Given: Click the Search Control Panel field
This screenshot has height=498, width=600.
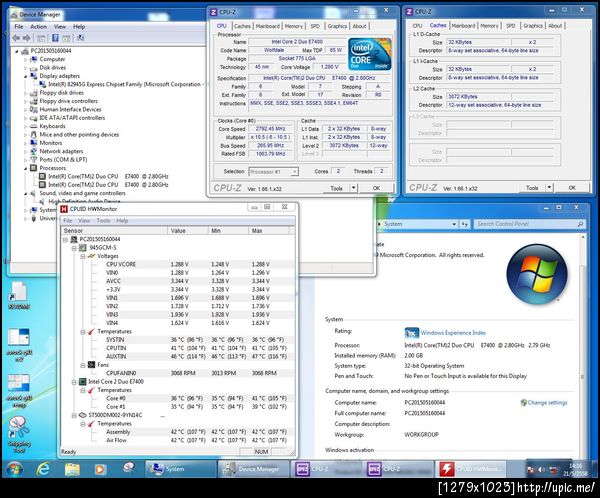Looking at the screenshot, I should [x=530, y=224].
